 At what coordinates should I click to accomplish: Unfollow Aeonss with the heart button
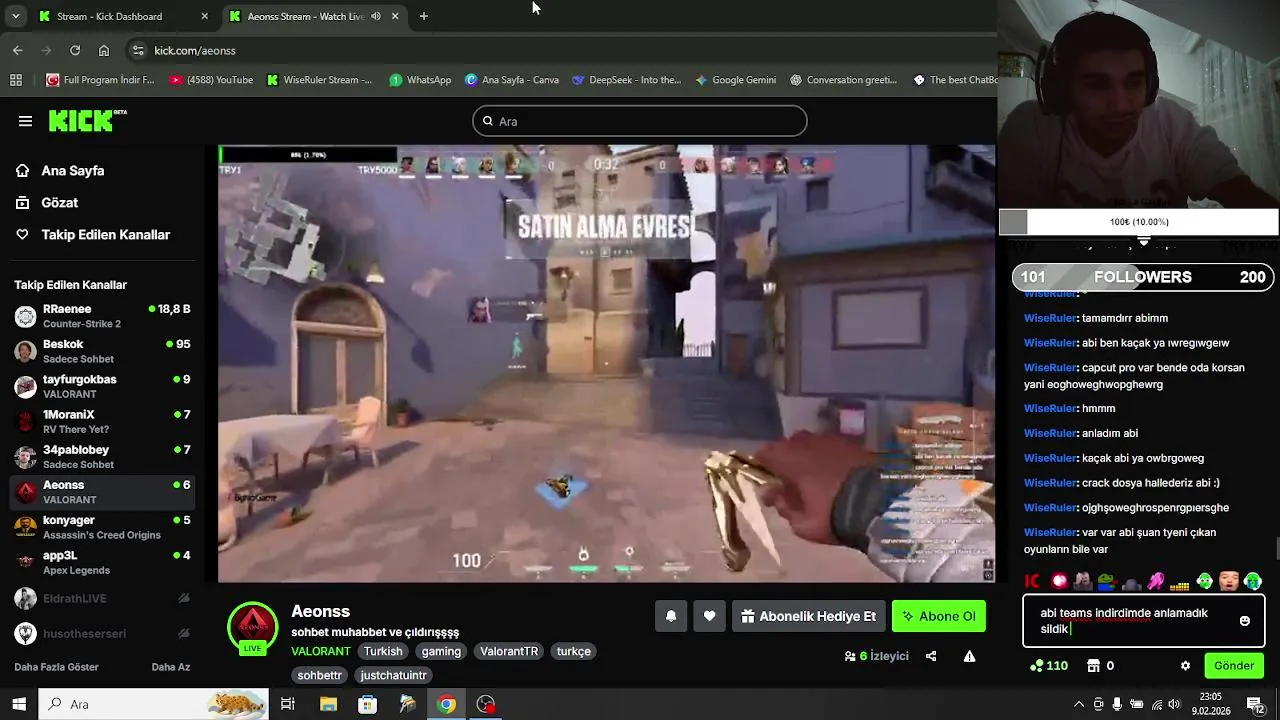(x=709, y=616)
